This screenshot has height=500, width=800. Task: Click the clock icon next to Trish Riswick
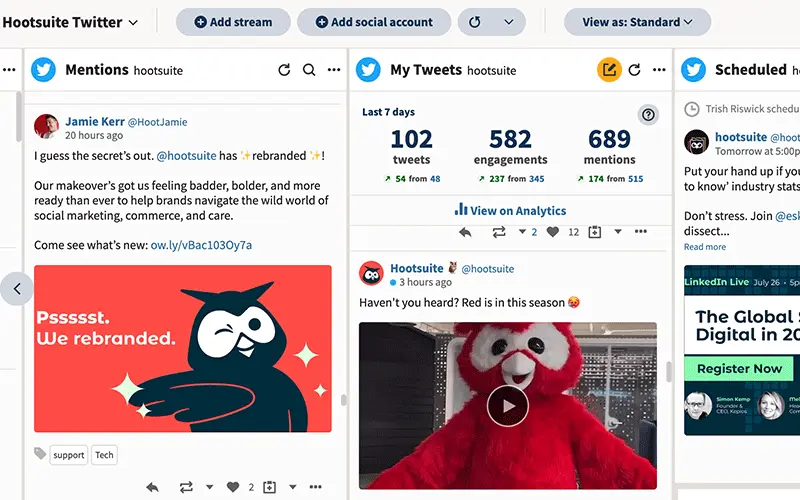[x=692, y=109]
